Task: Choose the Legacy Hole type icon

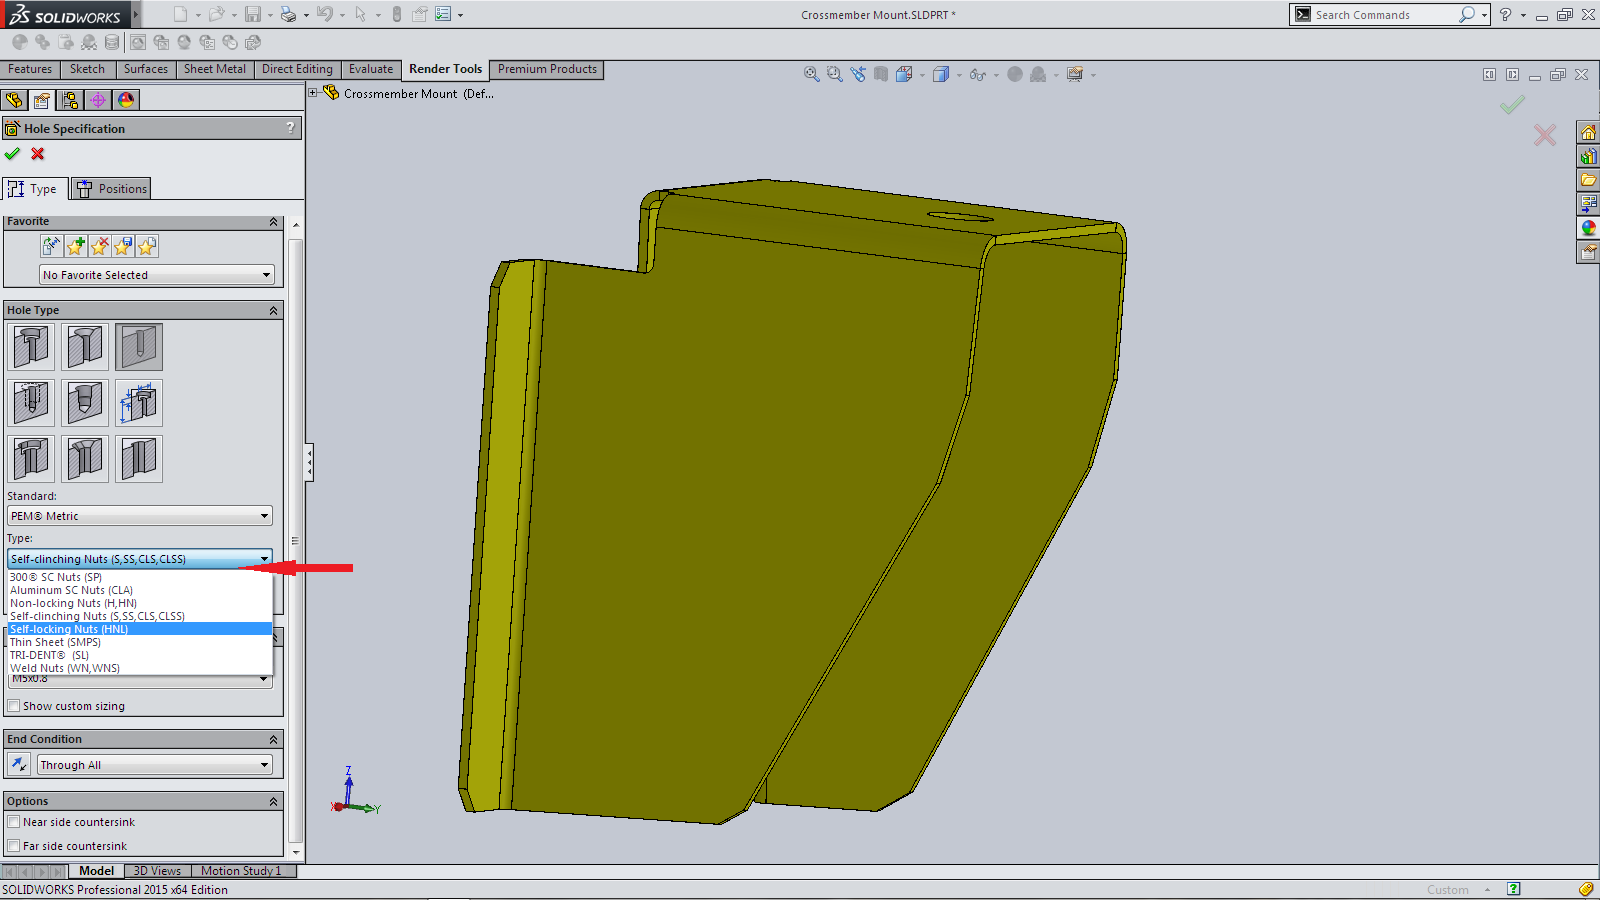Action: click(x=139, y=403)
